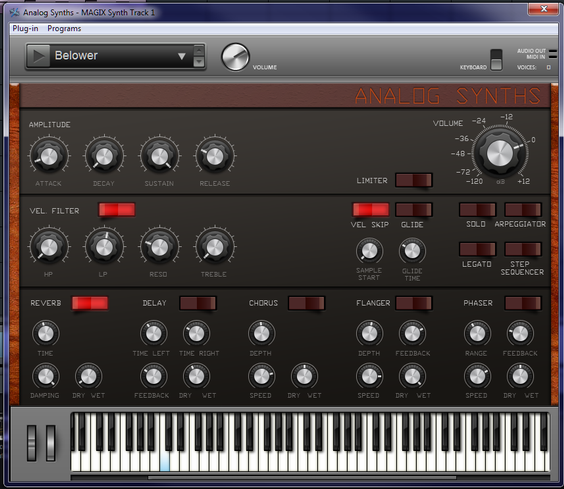Toggle the Keyboard visibility switch
Viewport: 564px width, 489px height.
coord(496,59)
